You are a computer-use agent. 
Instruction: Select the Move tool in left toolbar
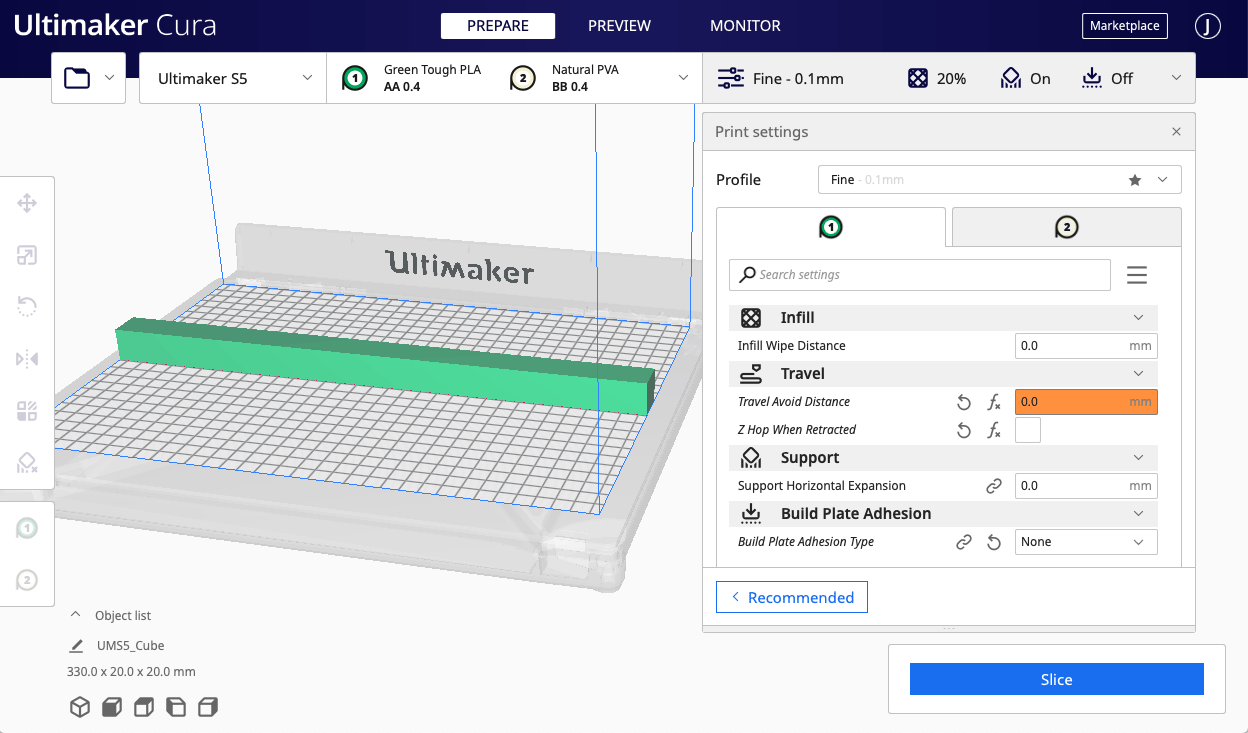pos(27,204)
